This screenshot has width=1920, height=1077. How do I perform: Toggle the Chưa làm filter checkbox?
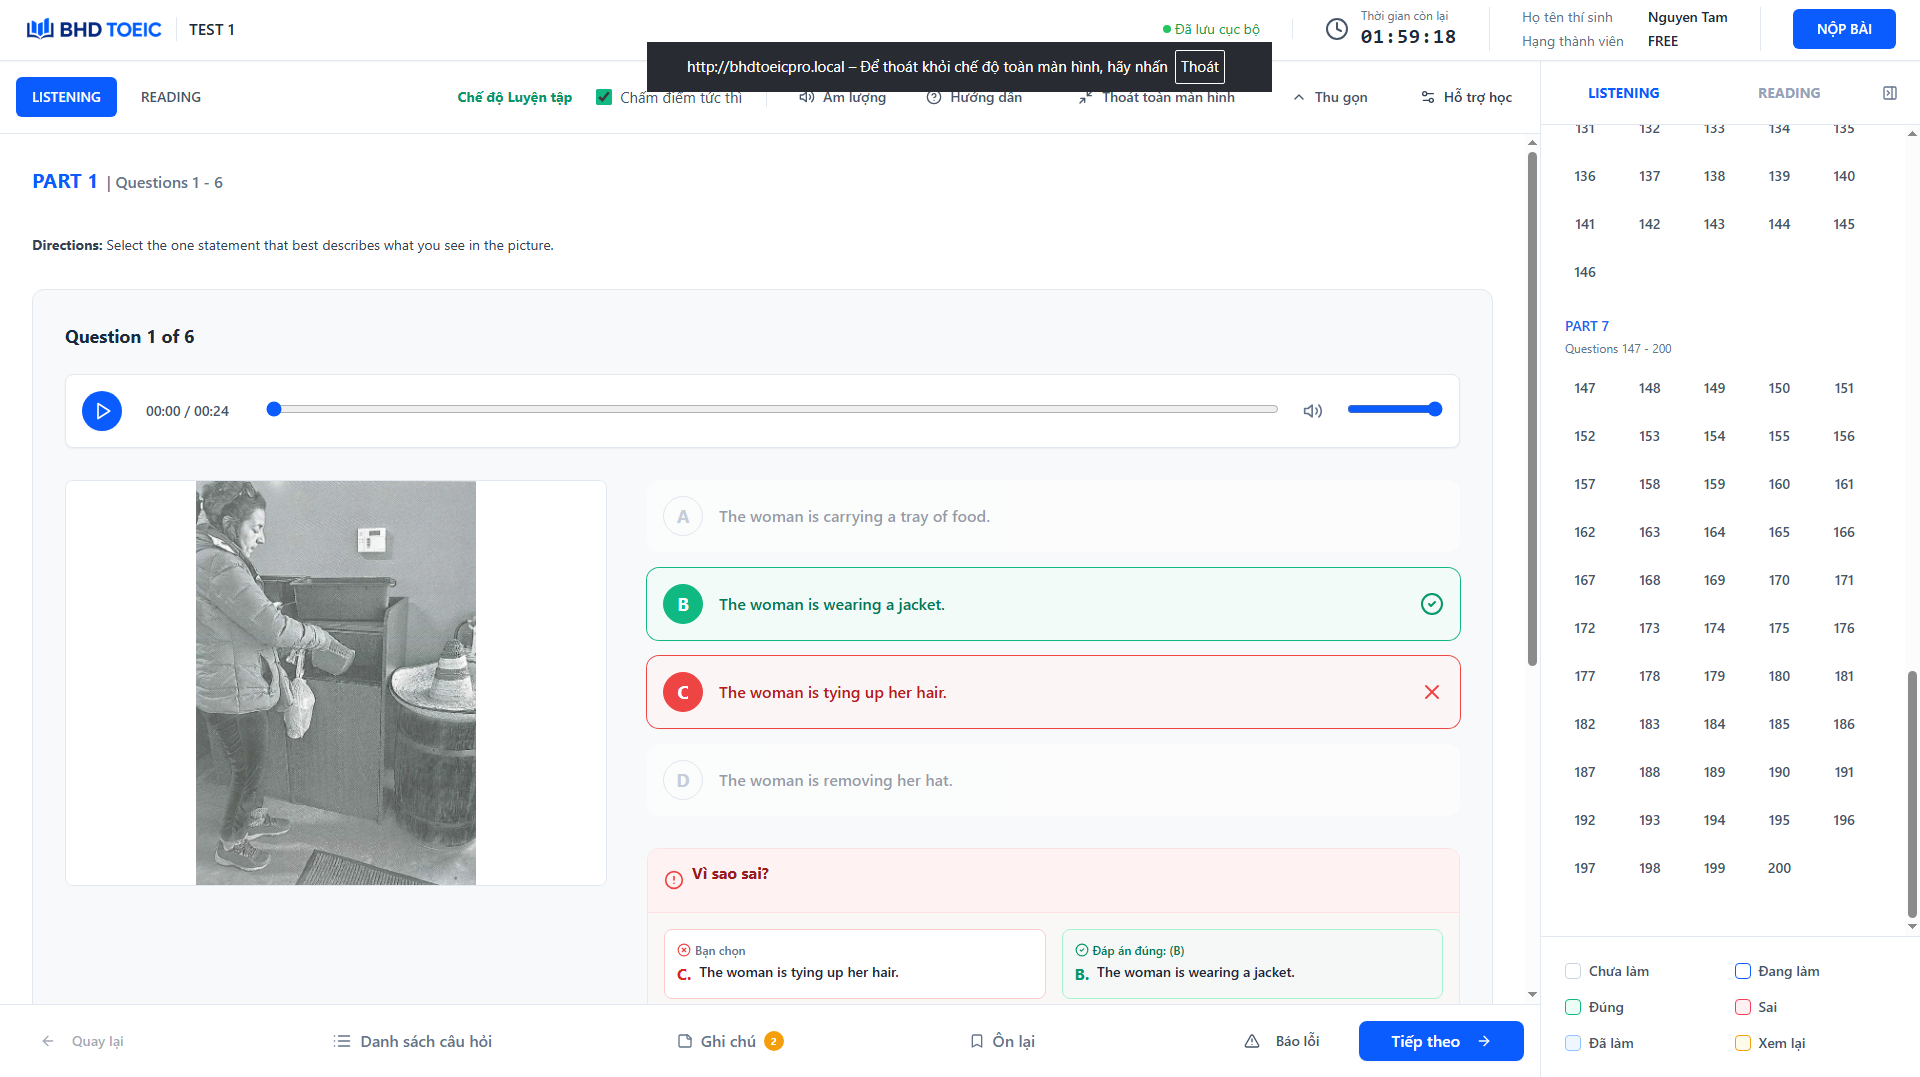1573,971
